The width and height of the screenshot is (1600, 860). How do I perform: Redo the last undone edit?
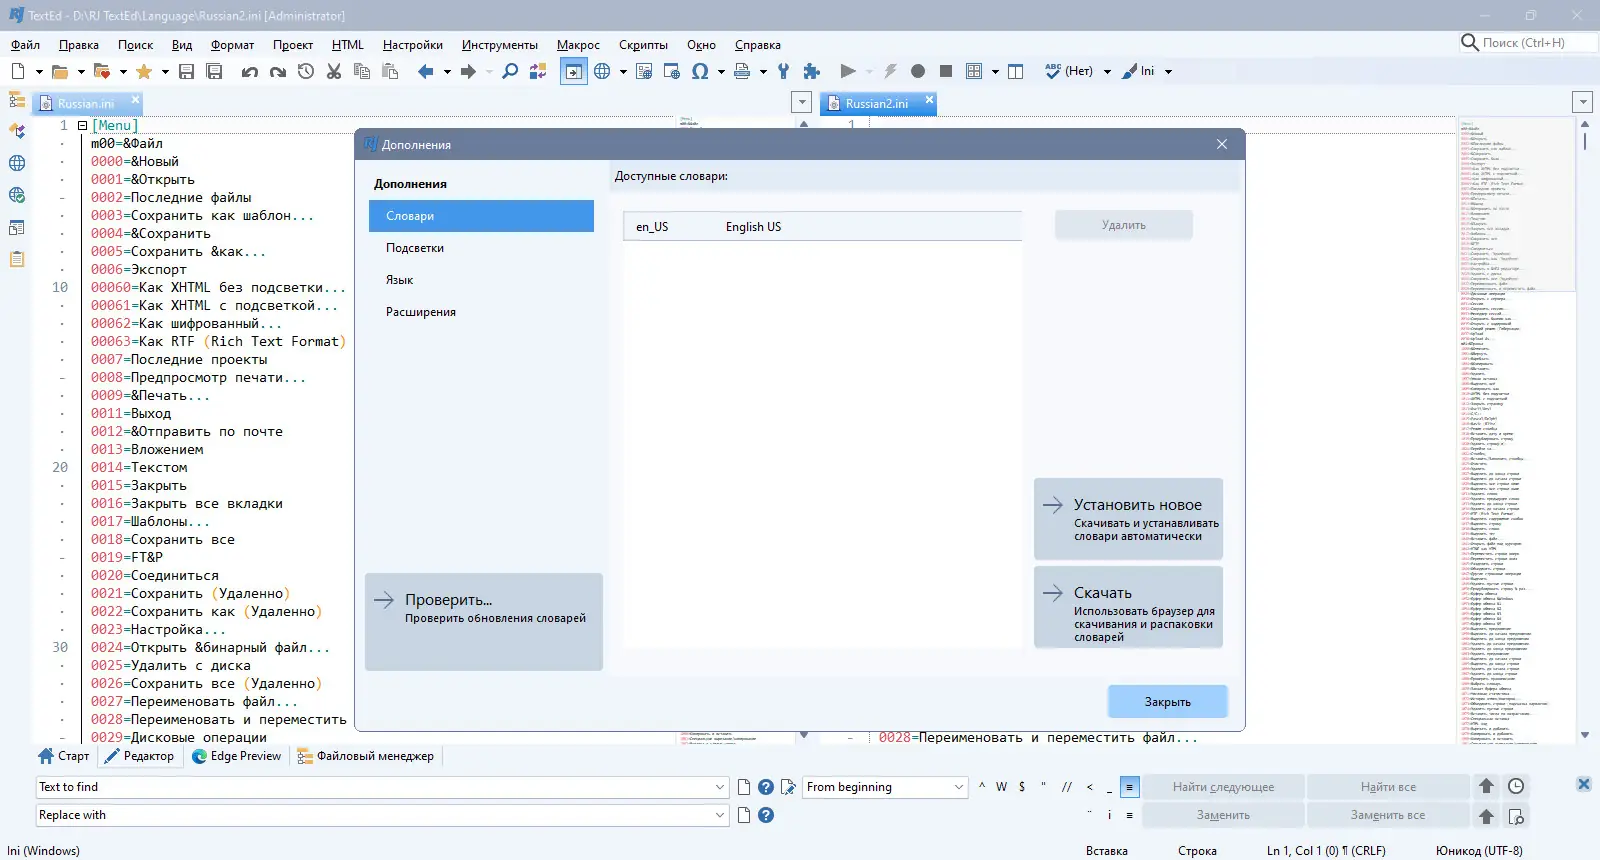coord(278,71)
